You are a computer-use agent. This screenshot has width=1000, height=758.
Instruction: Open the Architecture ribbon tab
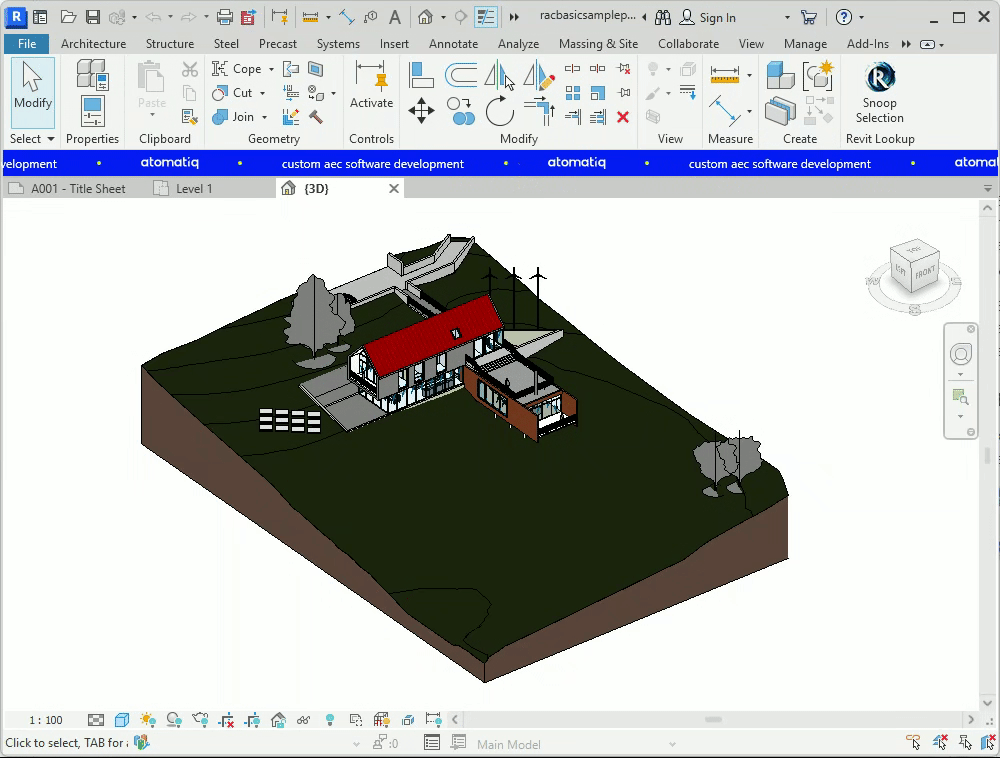(93, 44)
